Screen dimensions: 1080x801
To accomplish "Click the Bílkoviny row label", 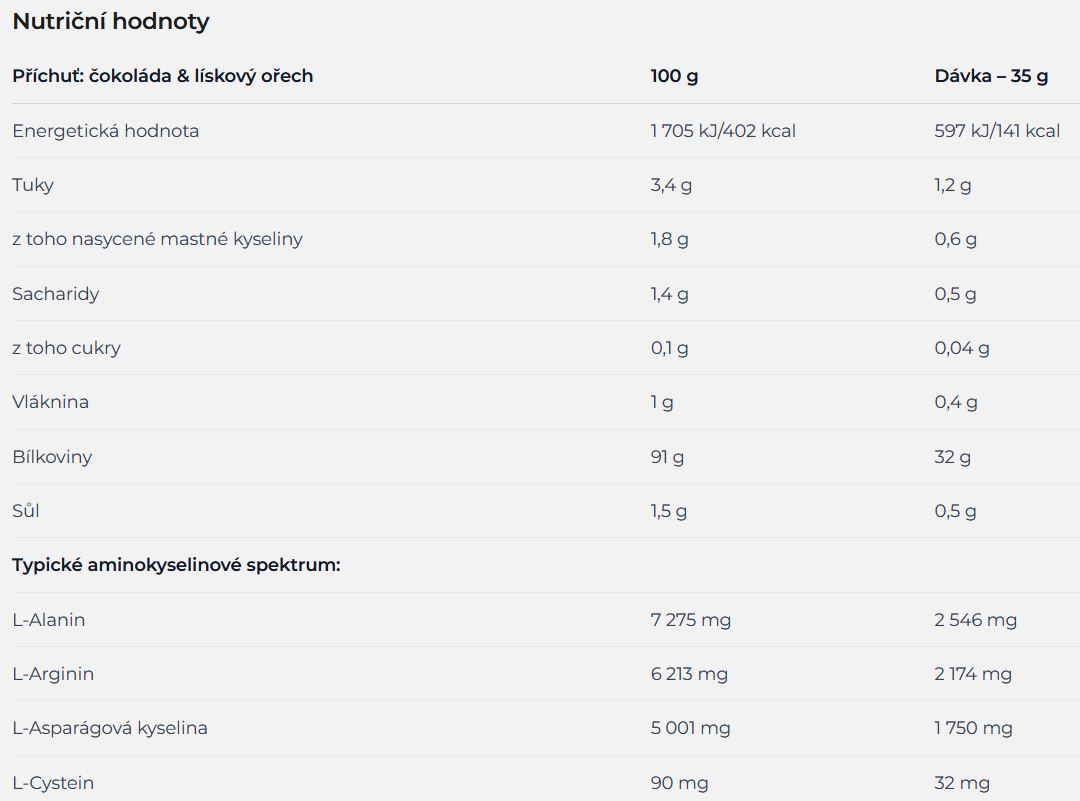I will 52,457.
